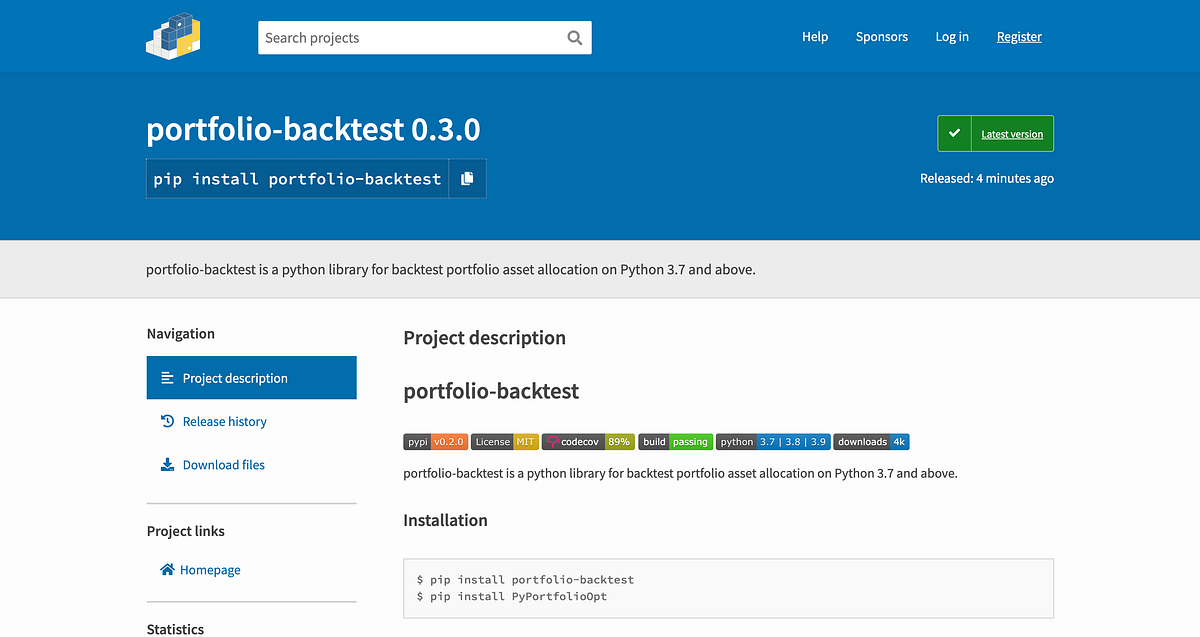Copy the pip install command via clipboard icon

coord(467,178)
